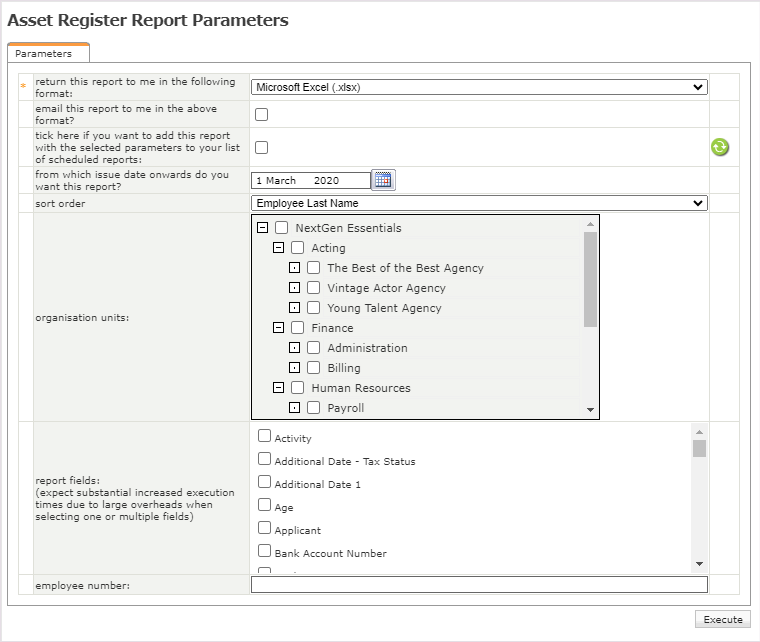The height and width of the screenshot is (642, 760).
Task: Check the Vintage Actor Agency box
Action: click(x=314, y=288)
